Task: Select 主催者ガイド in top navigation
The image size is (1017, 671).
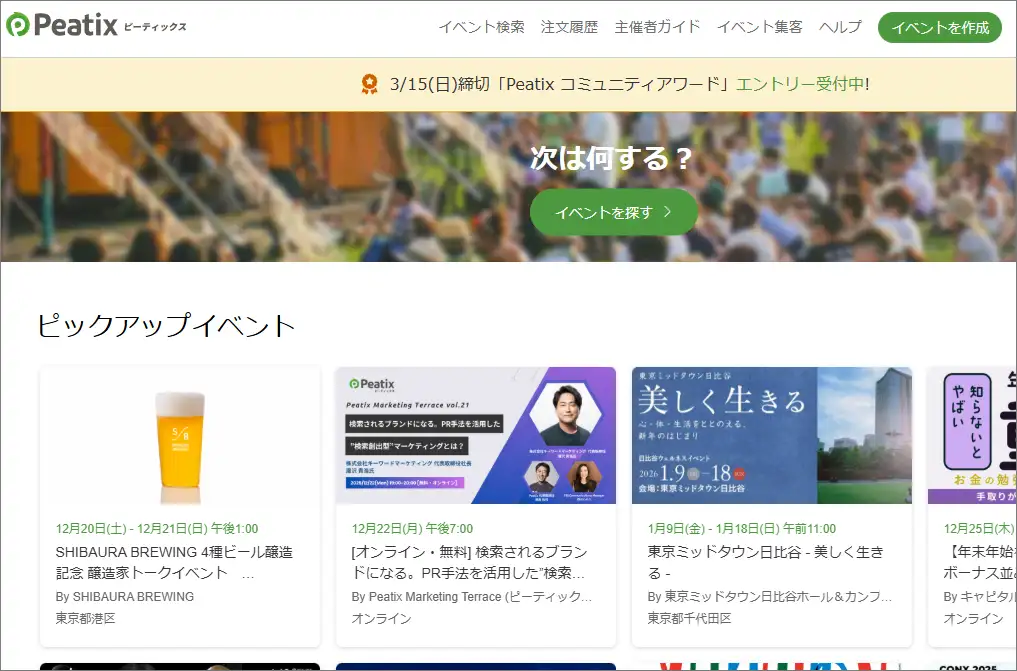Action: click(657, 27)
